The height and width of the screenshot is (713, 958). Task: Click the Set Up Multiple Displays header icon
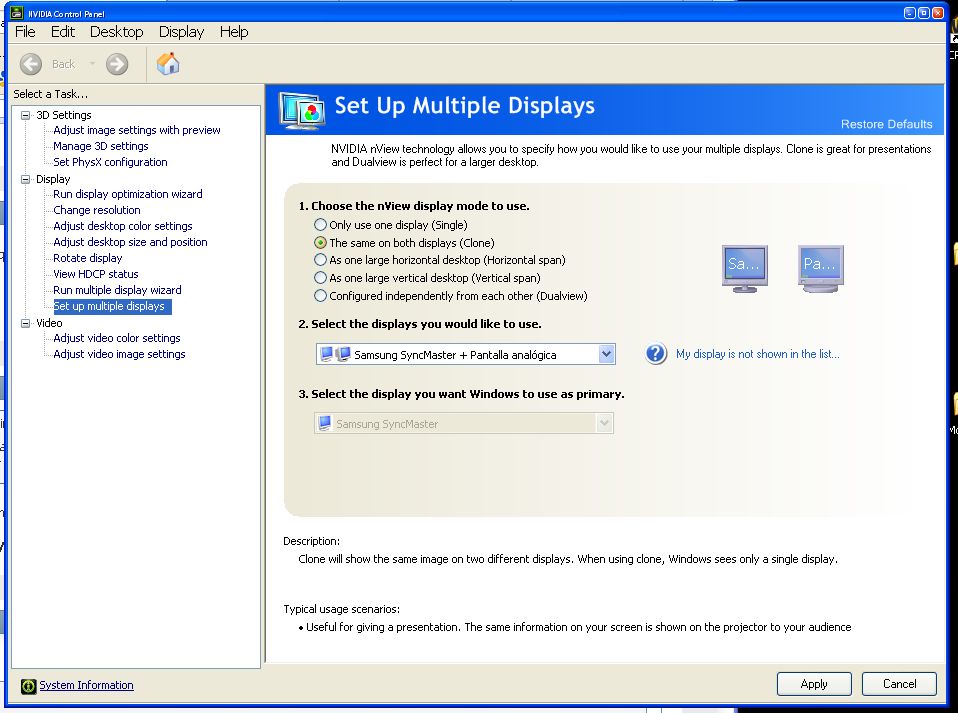[x=302, y=110]
